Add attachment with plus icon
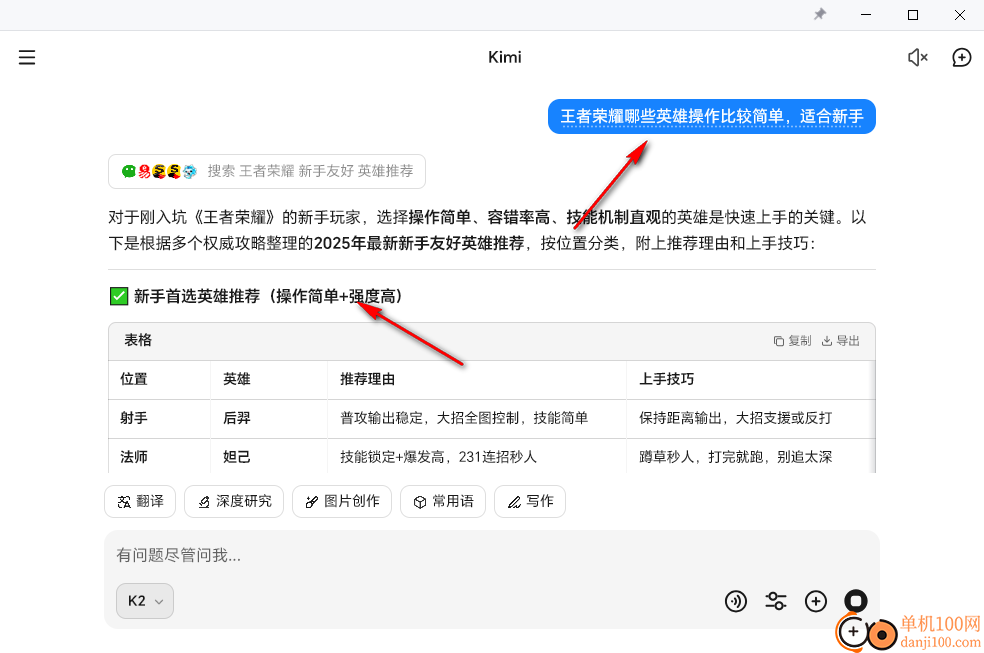Screen dimensions: 984x653 (x=816, y=601)
